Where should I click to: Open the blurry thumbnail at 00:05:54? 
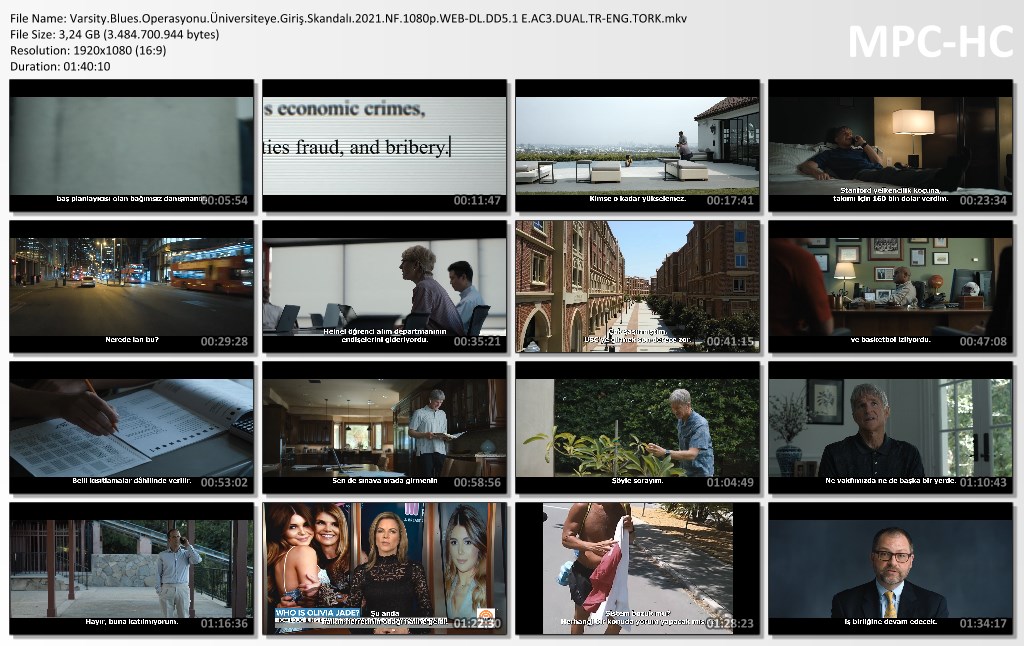click(x=132, y=146)
